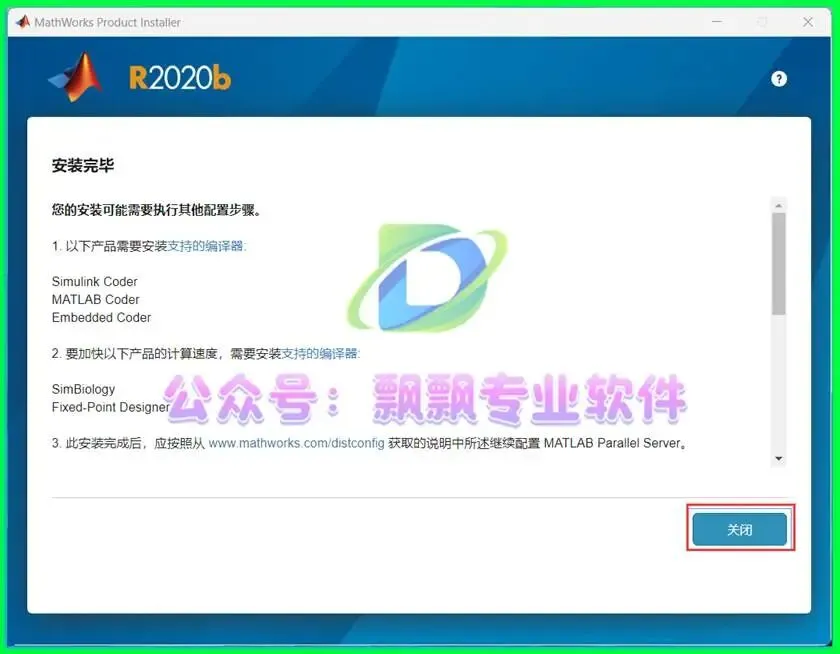The height and width of the screenshot is (654, 840).
Task: Click the scrollbar up arrow
Action: (778, 206)
